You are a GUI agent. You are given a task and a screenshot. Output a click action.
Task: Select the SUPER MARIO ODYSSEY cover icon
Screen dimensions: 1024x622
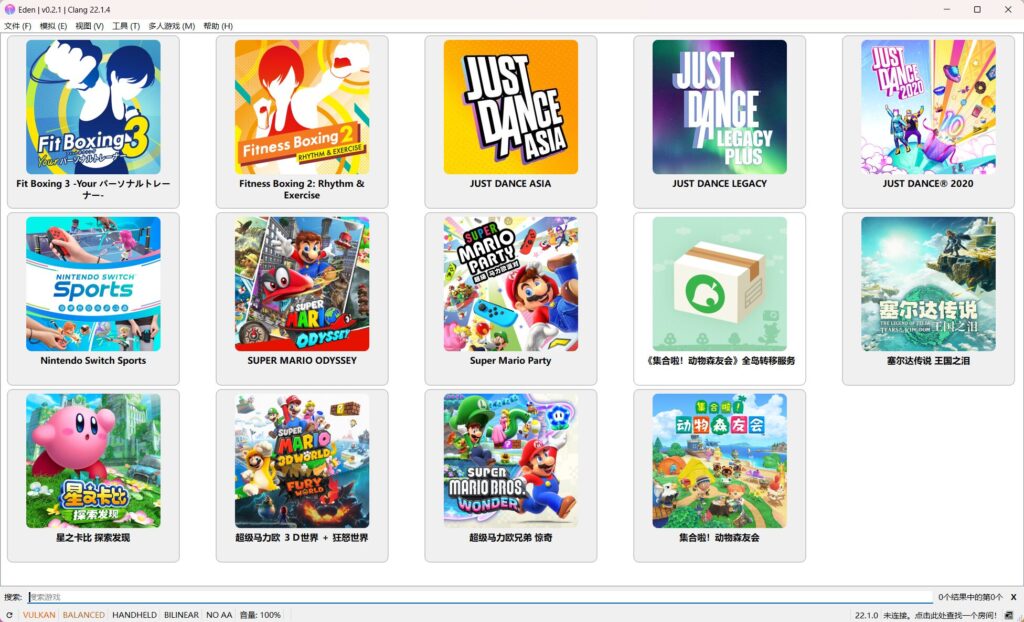coord(302,284)
